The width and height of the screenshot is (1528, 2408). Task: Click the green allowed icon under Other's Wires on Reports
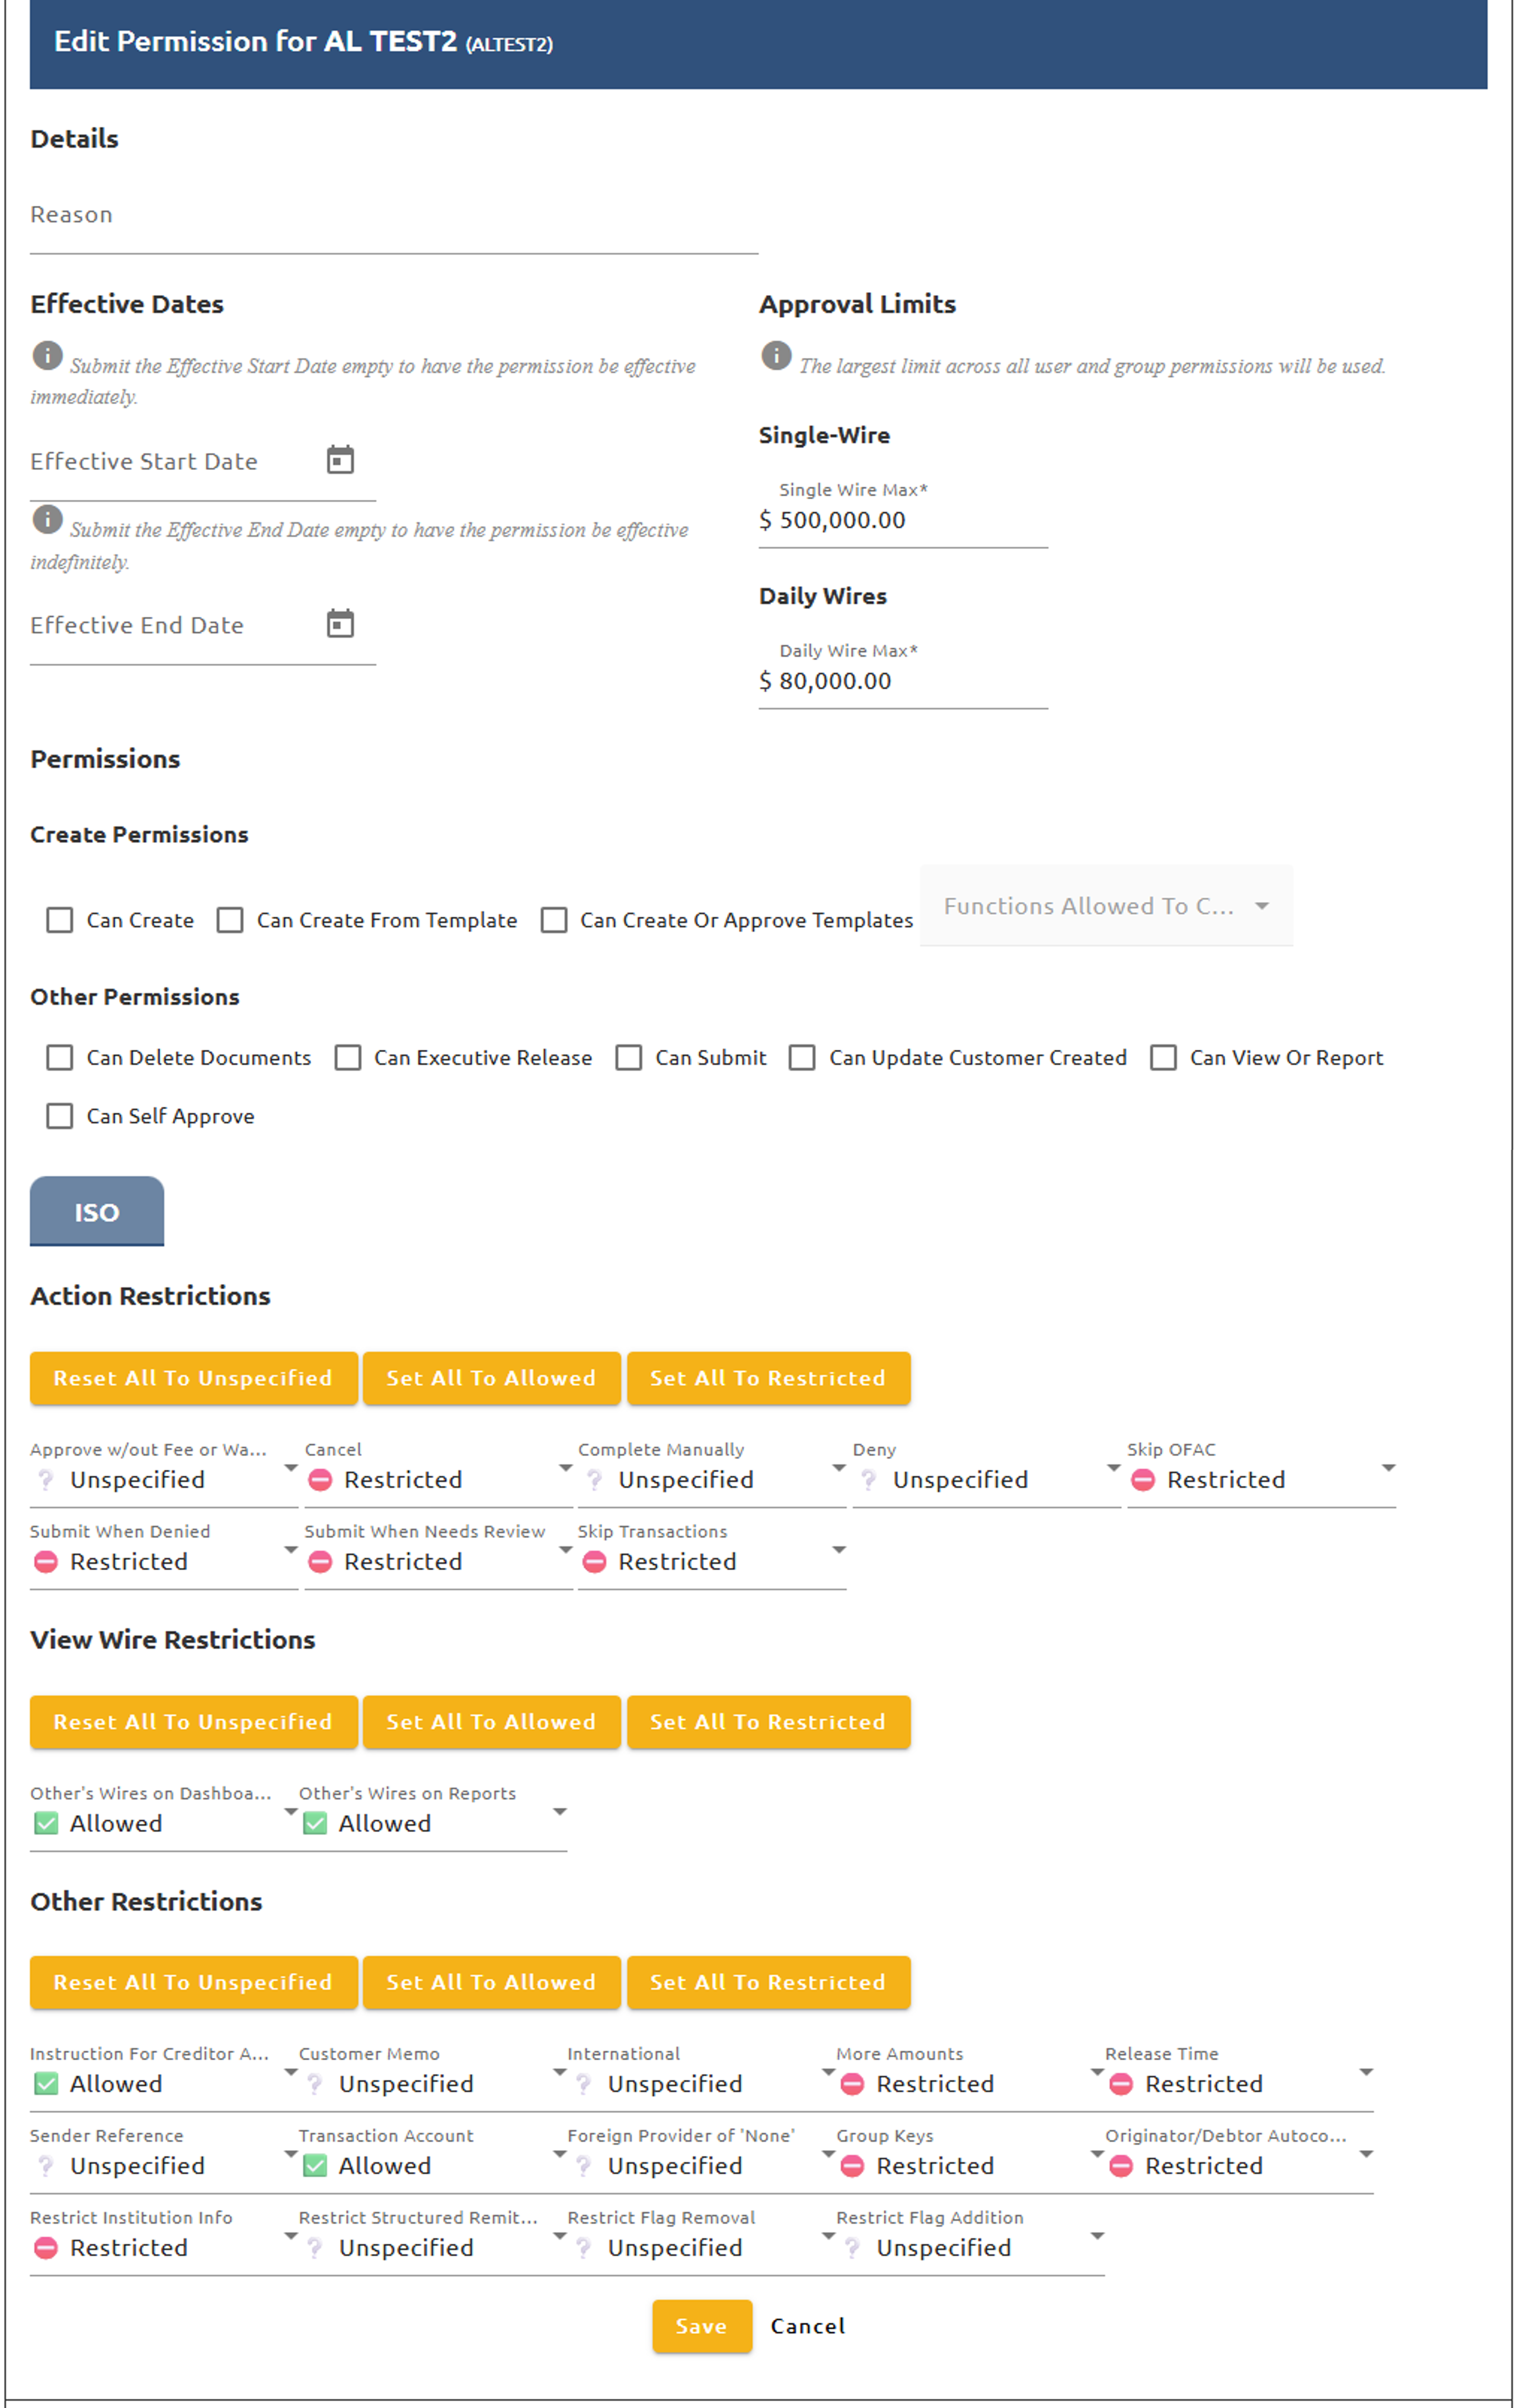click(x=315, y=1823)
